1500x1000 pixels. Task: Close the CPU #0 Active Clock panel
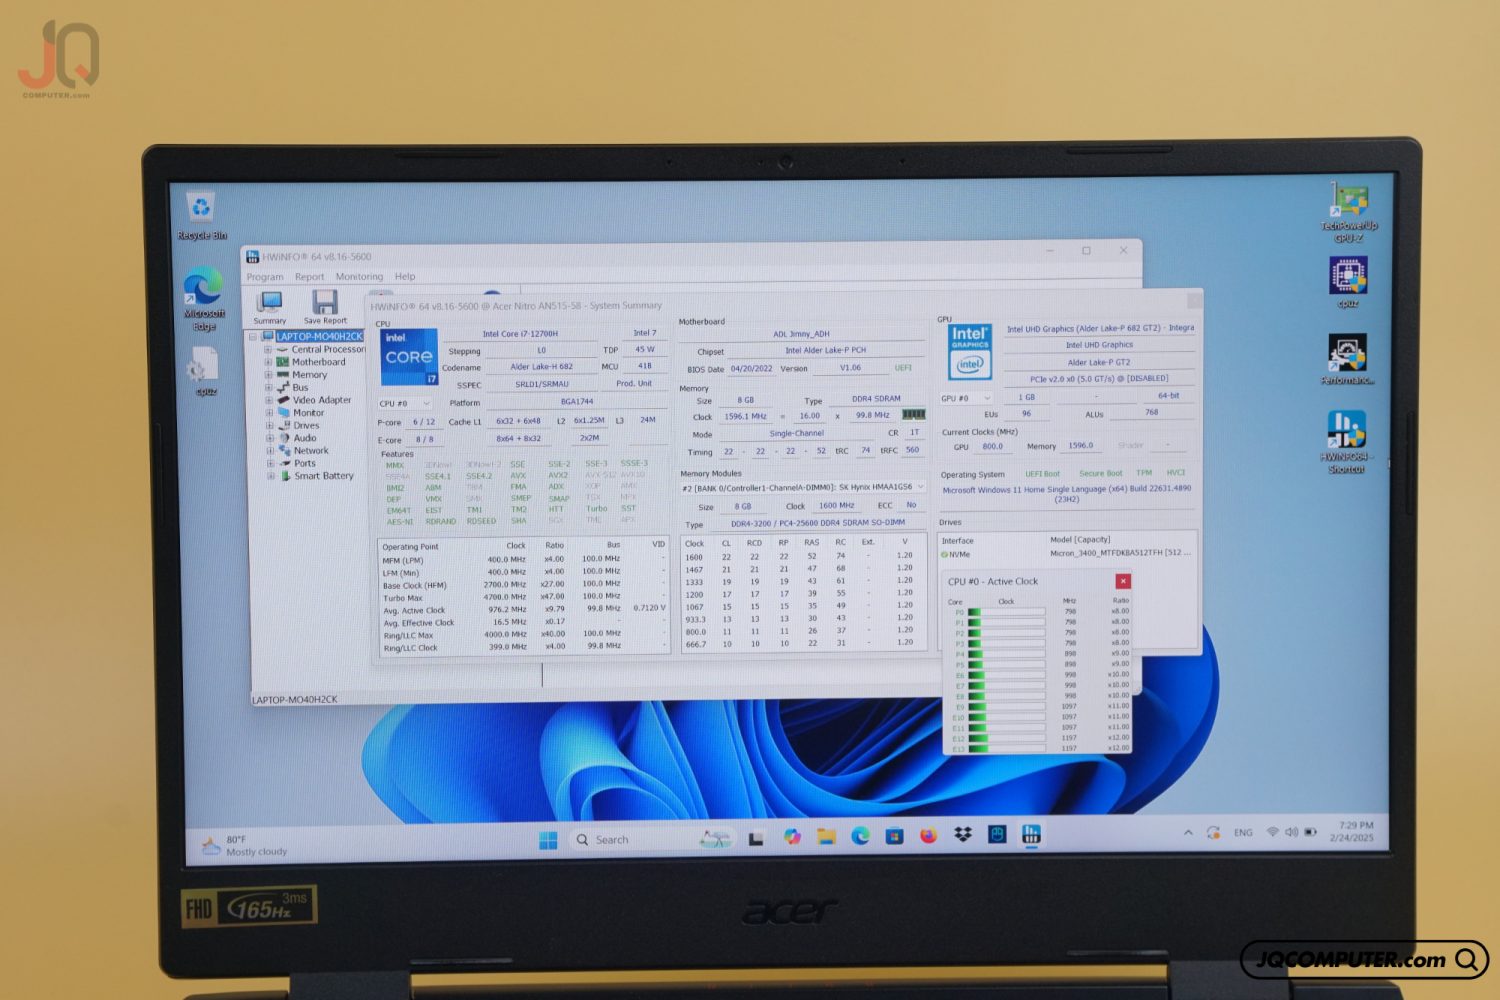tap(1123, 581)
